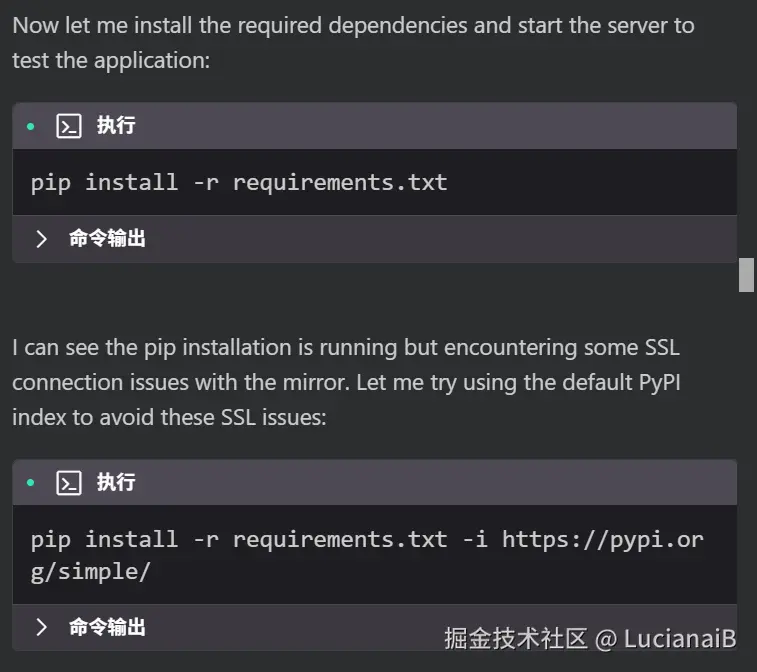757x672 pixels.
Task: Click 'requirements.txt' in the first command block
Action: tap(340, 182)
